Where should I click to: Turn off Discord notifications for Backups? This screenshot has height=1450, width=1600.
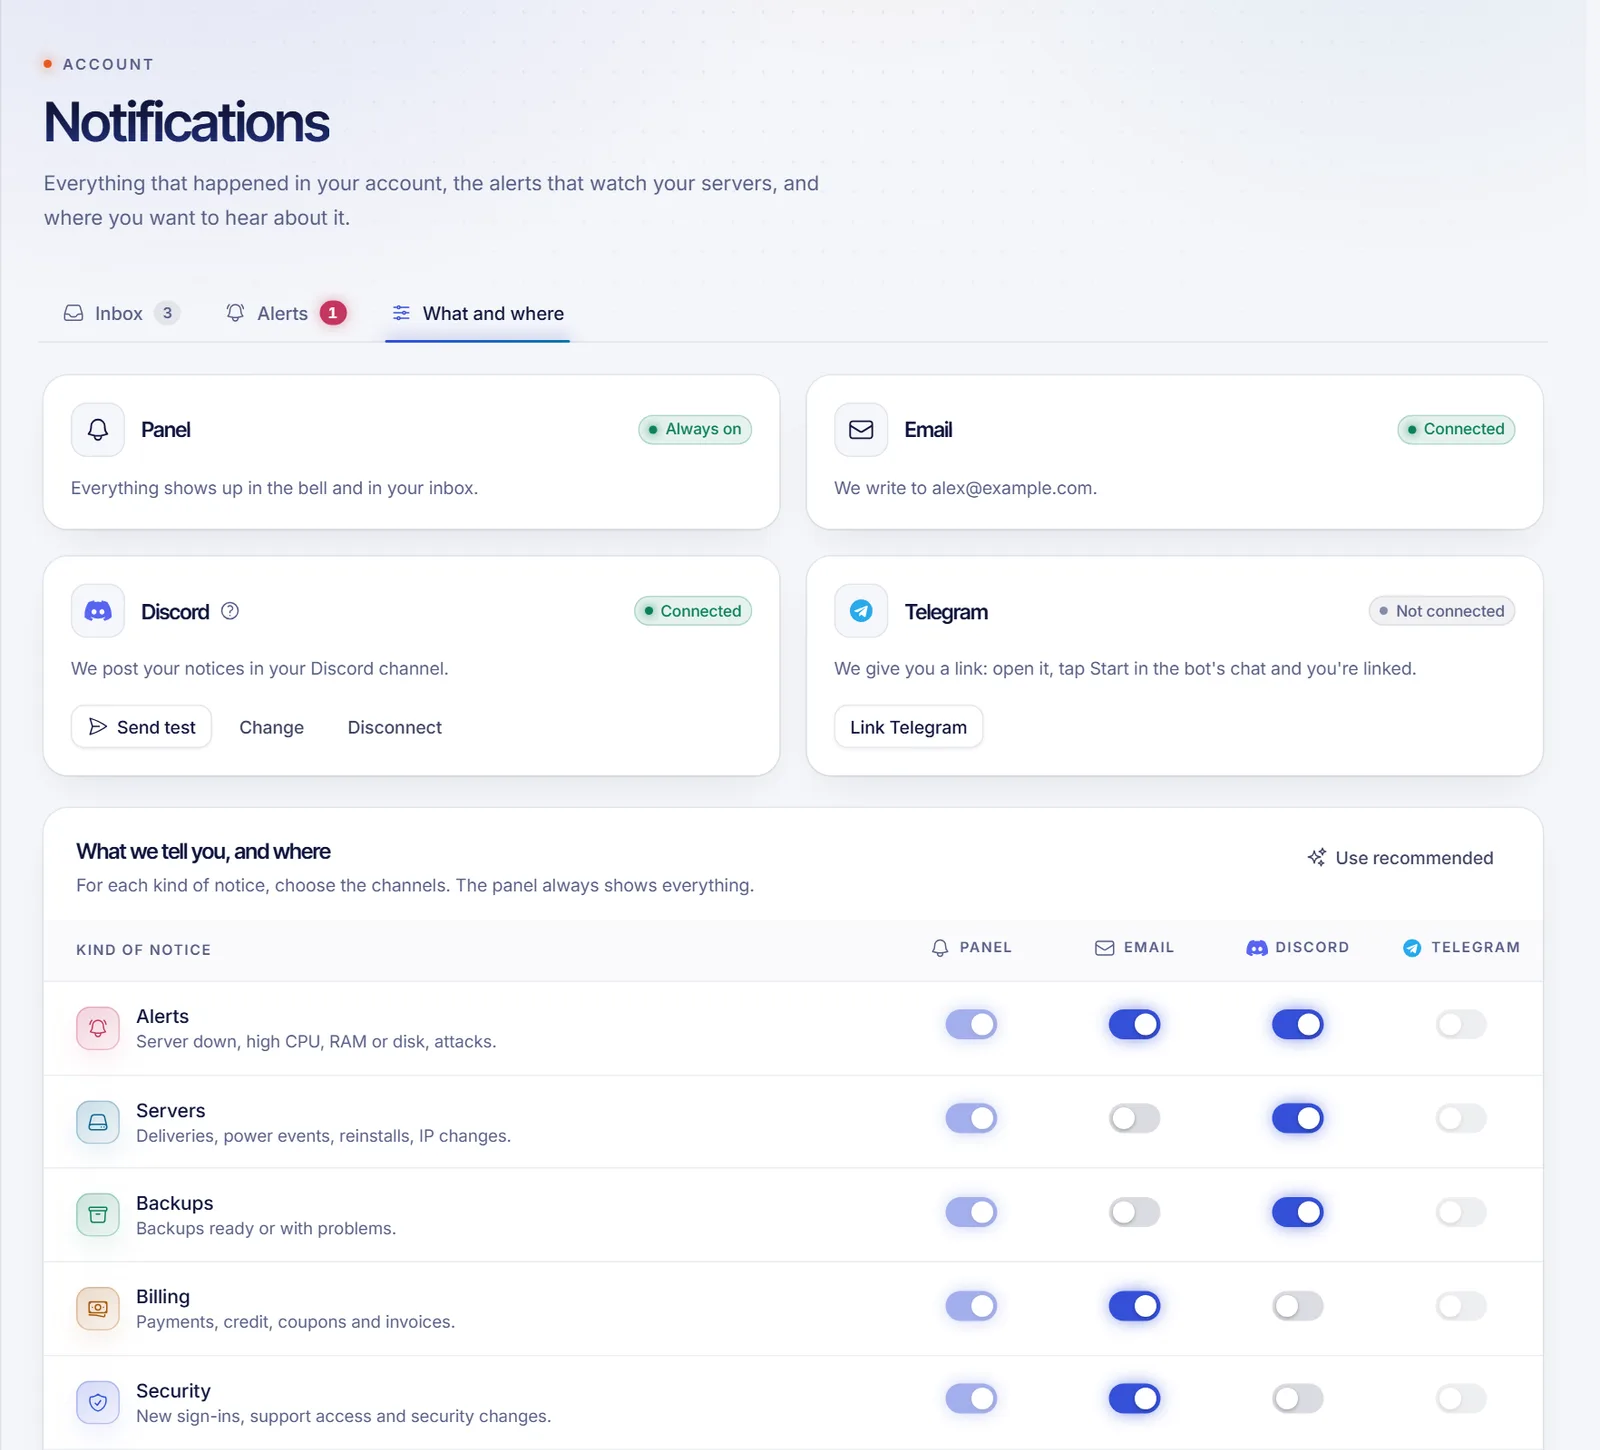(x=1297, y=1212)
